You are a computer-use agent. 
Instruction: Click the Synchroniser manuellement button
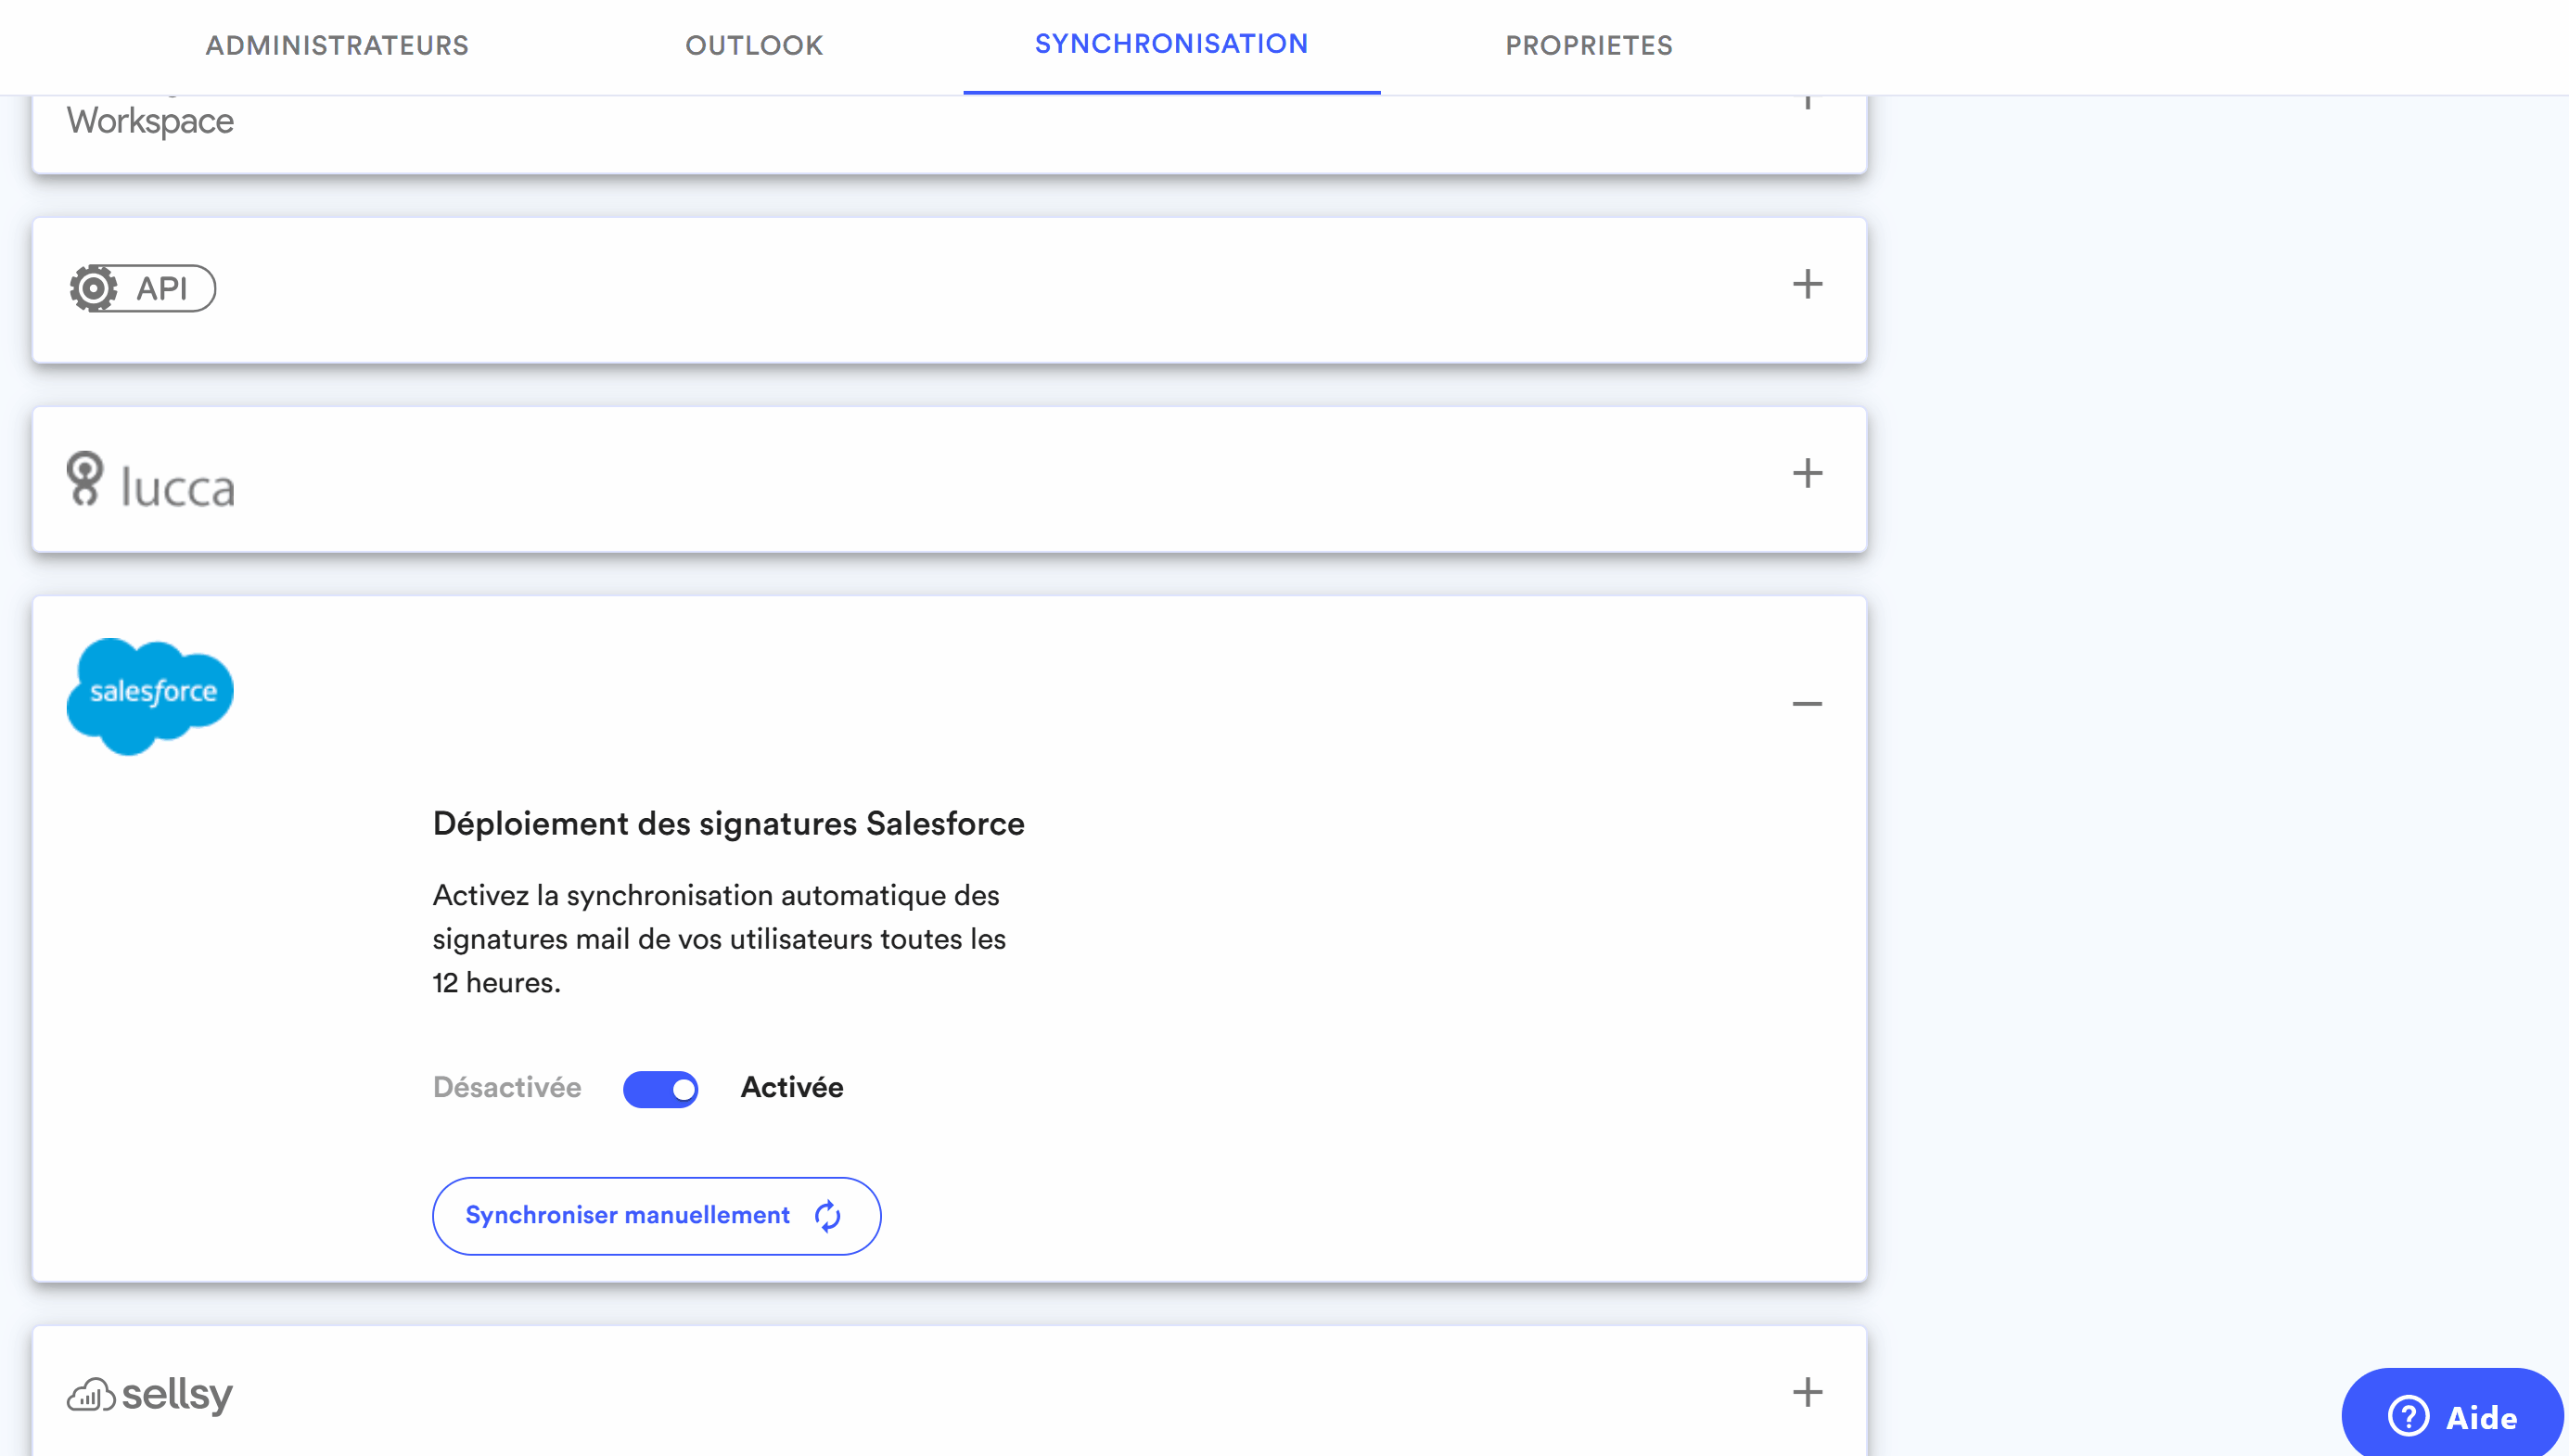pyautogui.click(x=655, y=1215)
